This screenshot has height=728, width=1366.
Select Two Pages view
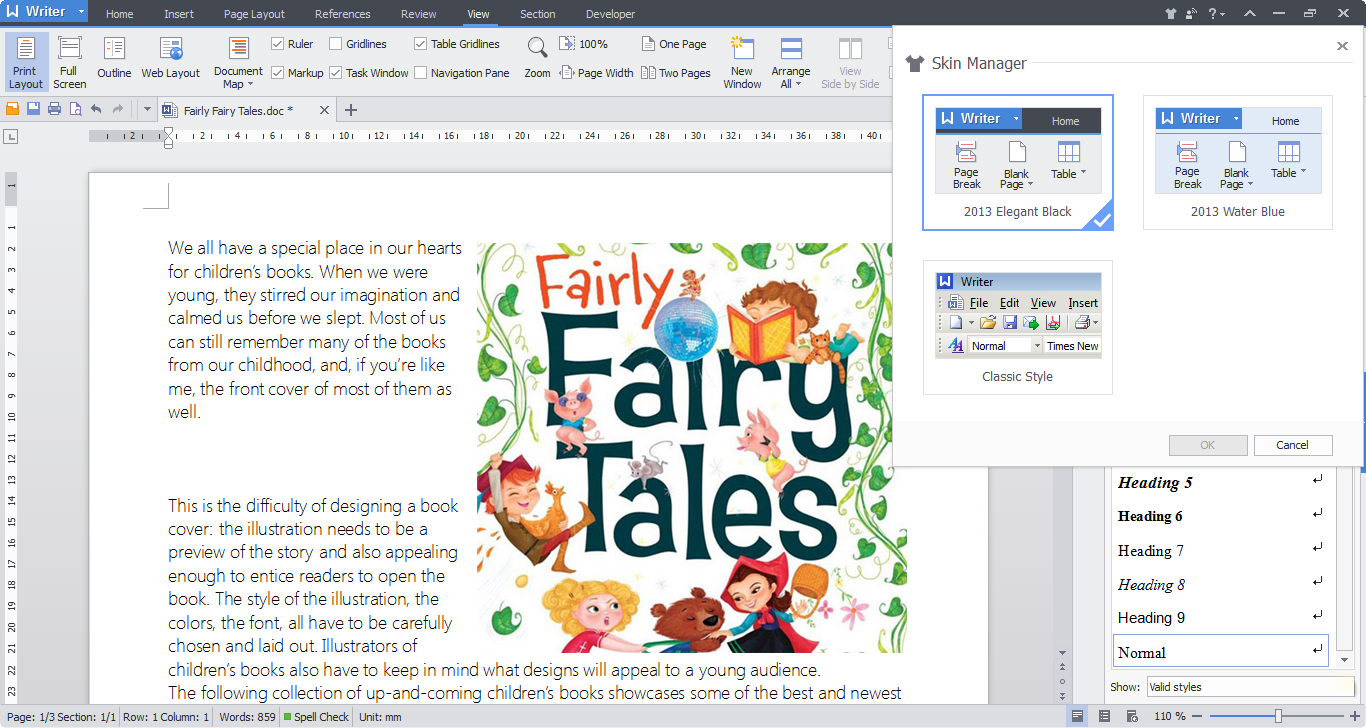676,73
